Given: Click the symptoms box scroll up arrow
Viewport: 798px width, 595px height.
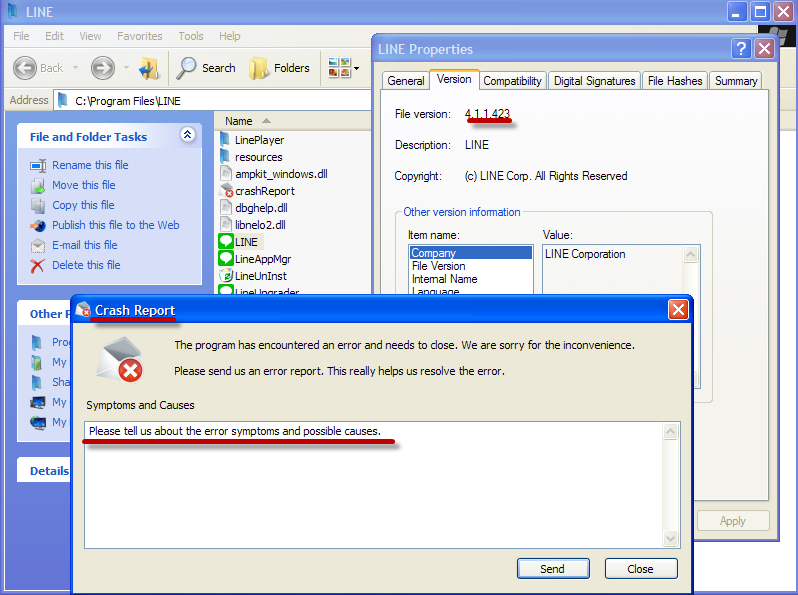Looking at the screenshot, I should (671, 432).
